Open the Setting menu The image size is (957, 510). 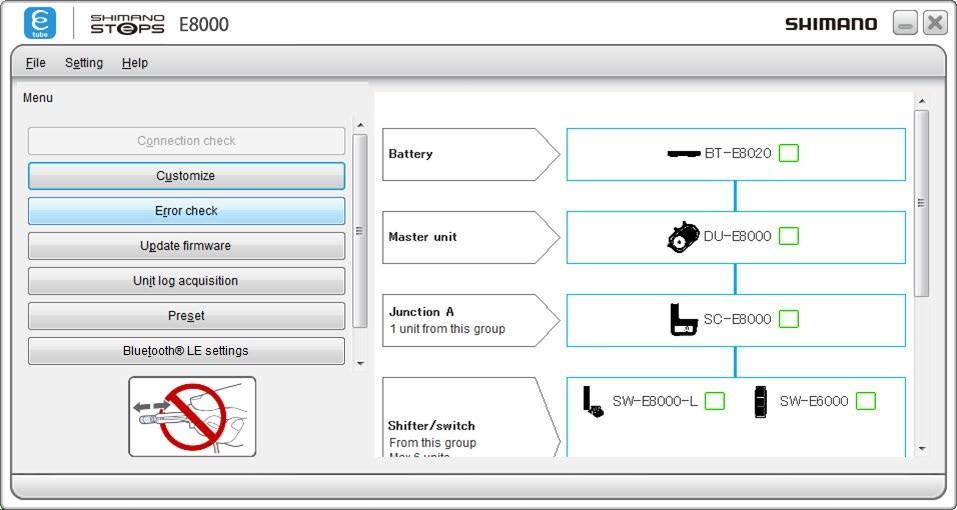coord(84,63)
